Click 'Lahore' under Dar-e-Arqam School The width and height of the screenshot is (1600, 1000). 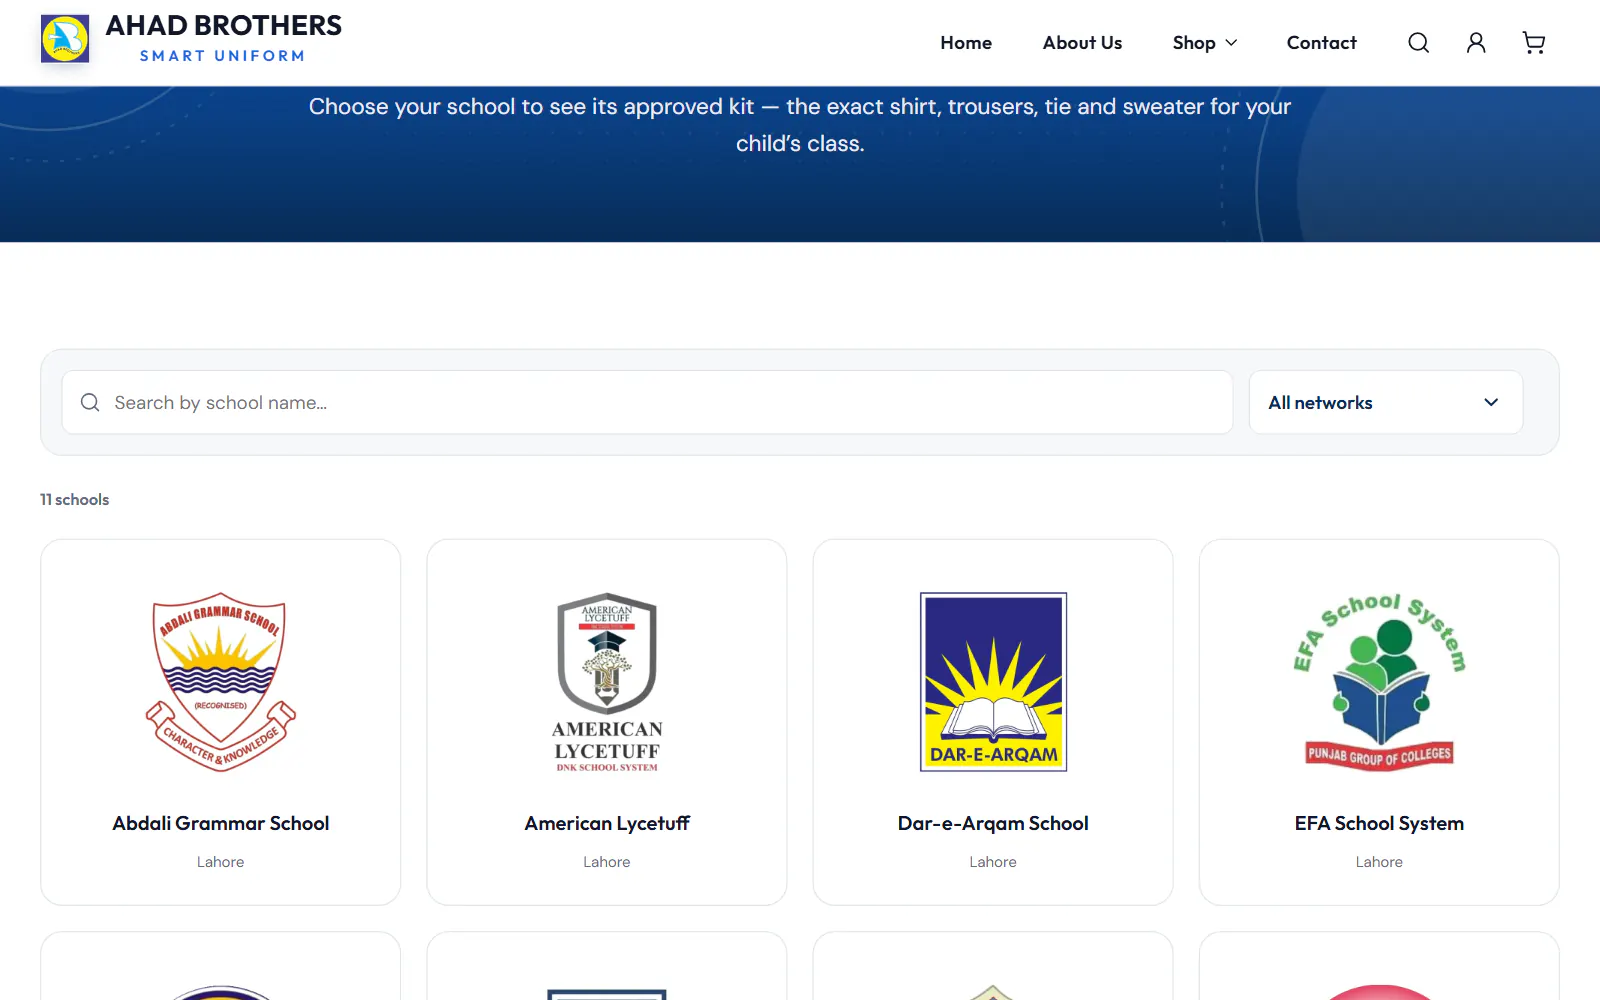click(x=993, y=861)
